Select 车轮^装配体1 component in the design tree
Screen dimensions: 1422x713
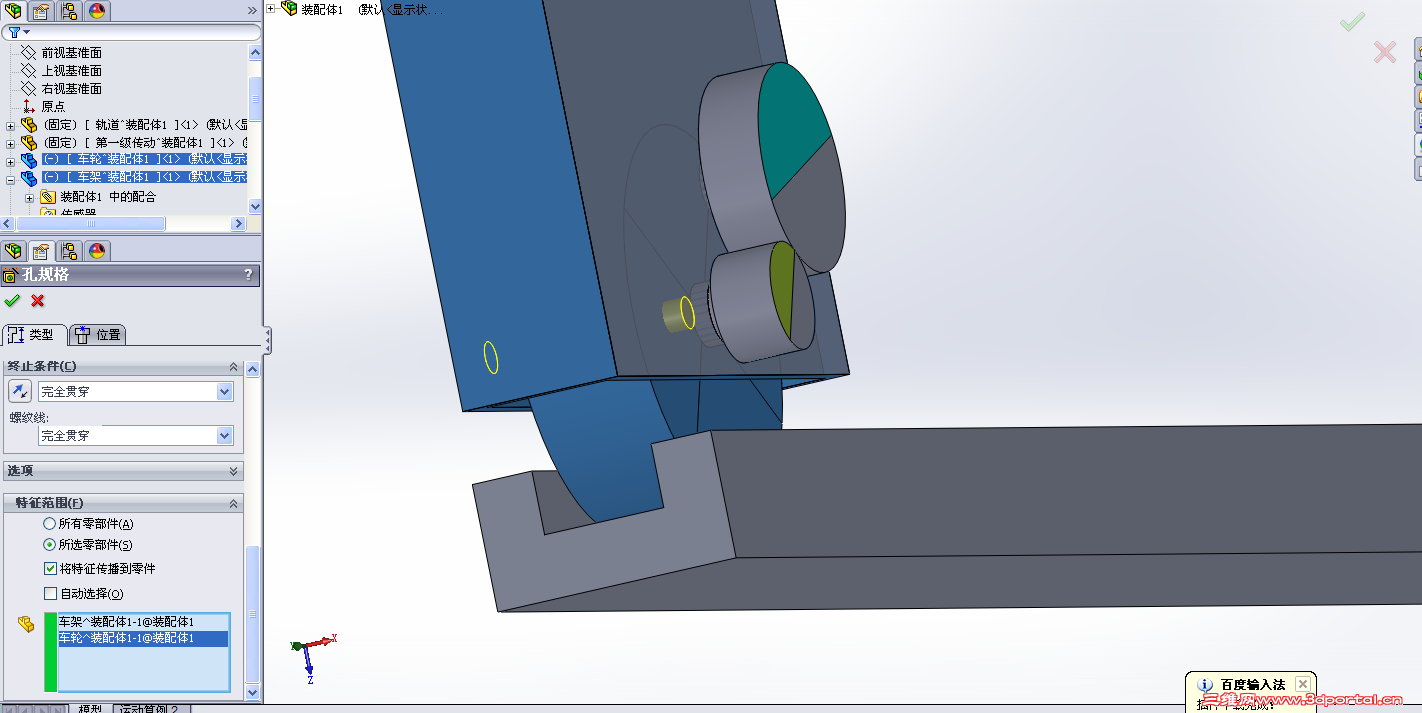(146, 159)
